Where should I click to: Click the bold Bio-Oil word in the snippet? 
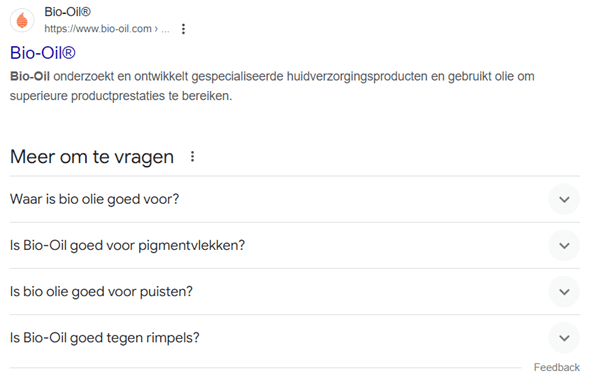pos(30,76)
